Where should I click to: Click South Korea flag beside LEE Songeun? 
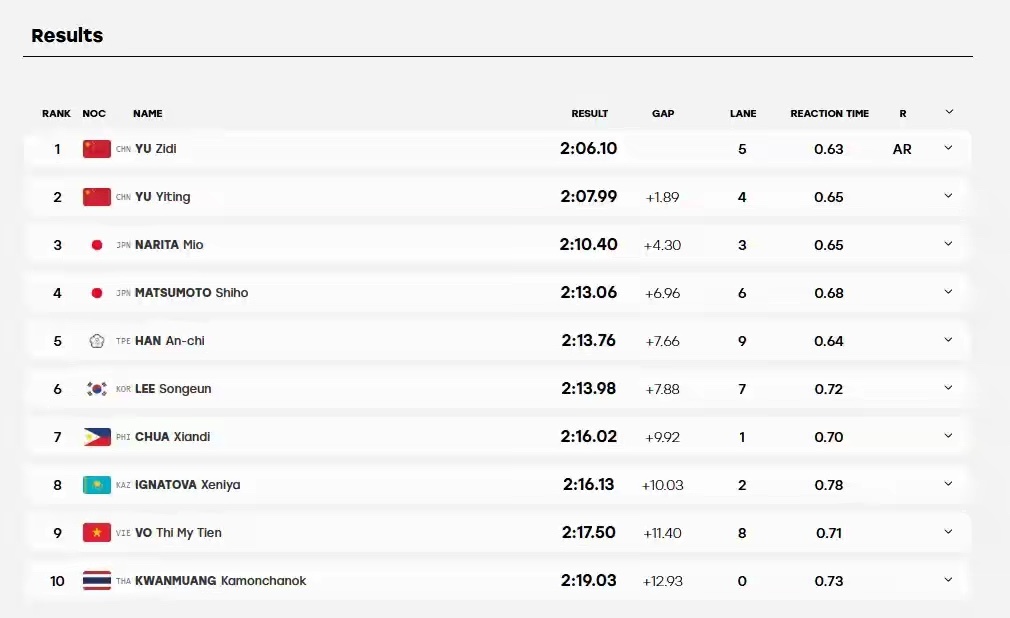97,389
